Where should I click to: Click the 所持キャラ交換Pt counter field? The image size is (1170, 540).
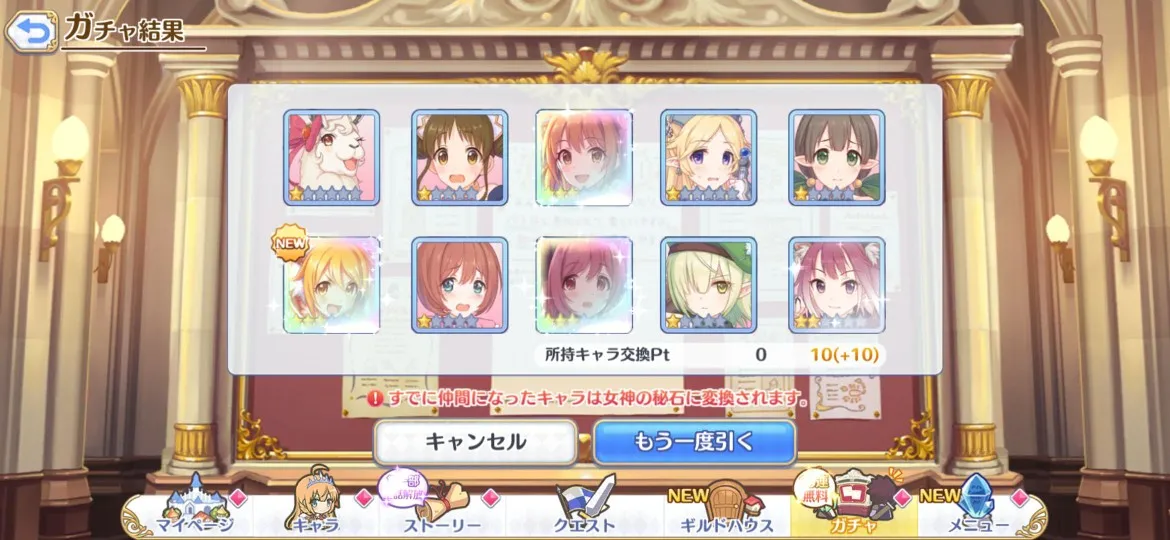click(x=710, y=355)
